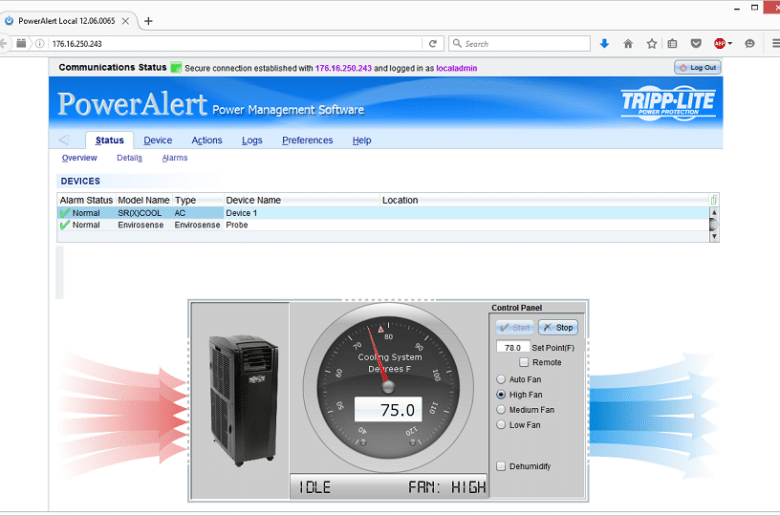Open a new browser tab with plus
780x516 pixels.
tap(148, 21)
